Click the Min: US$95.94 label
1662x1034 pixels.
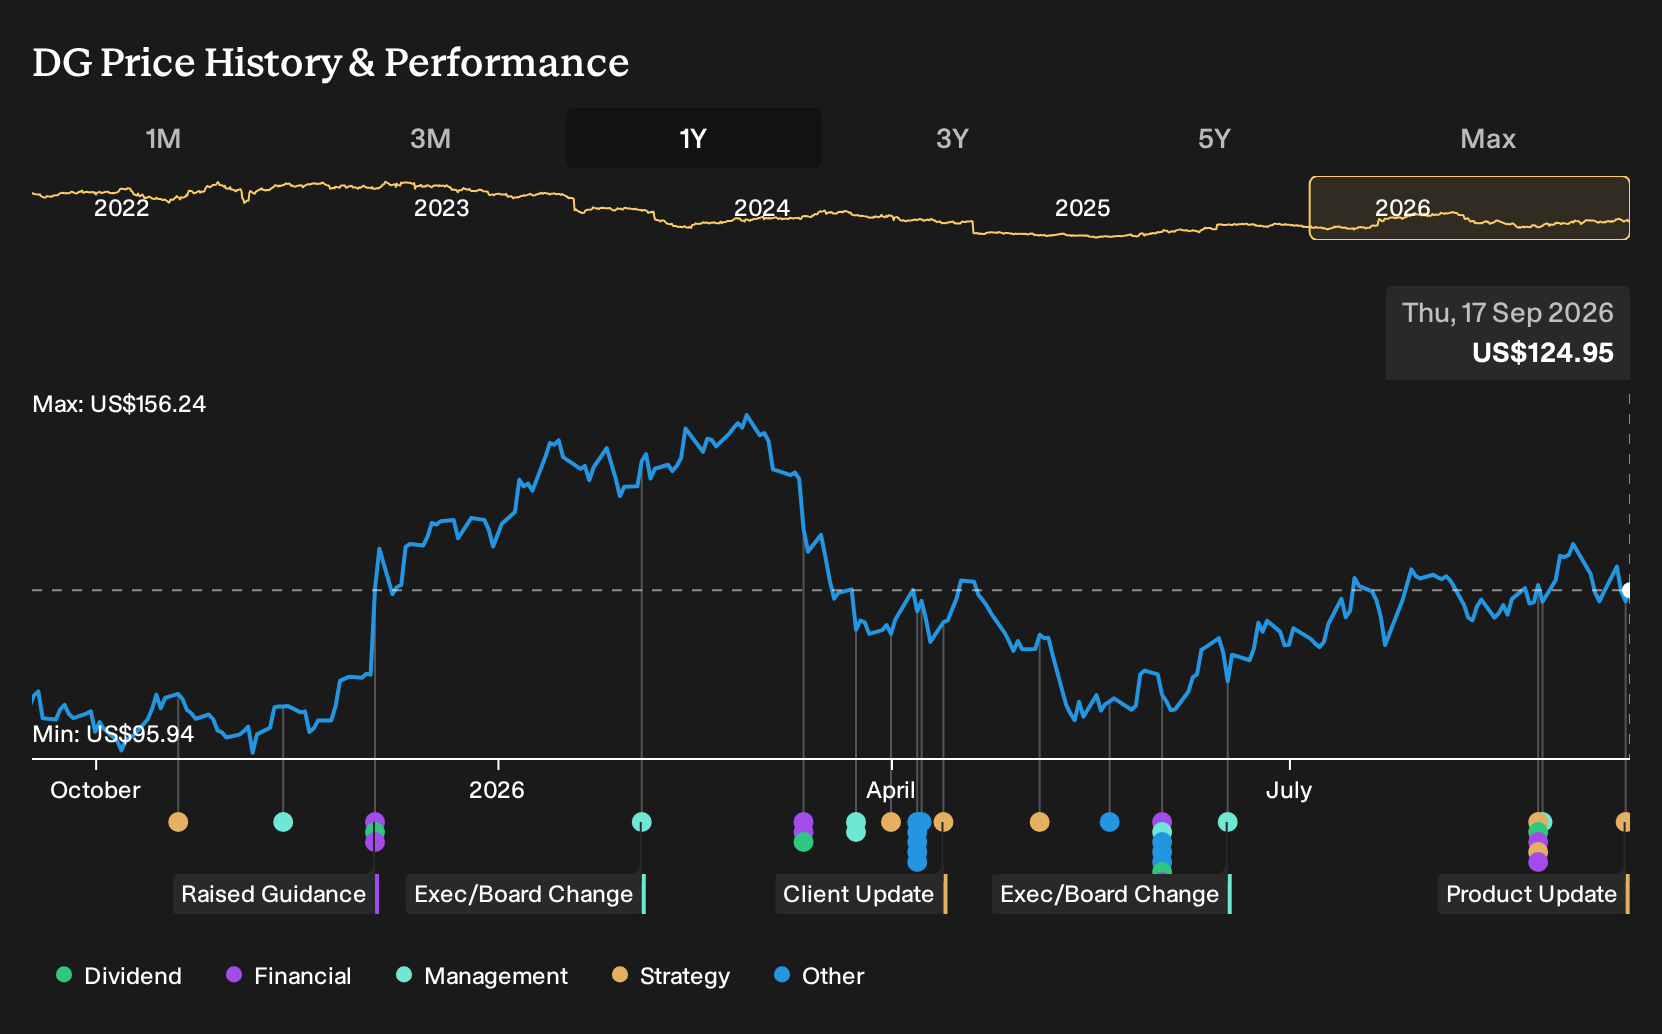pos(113,734)
